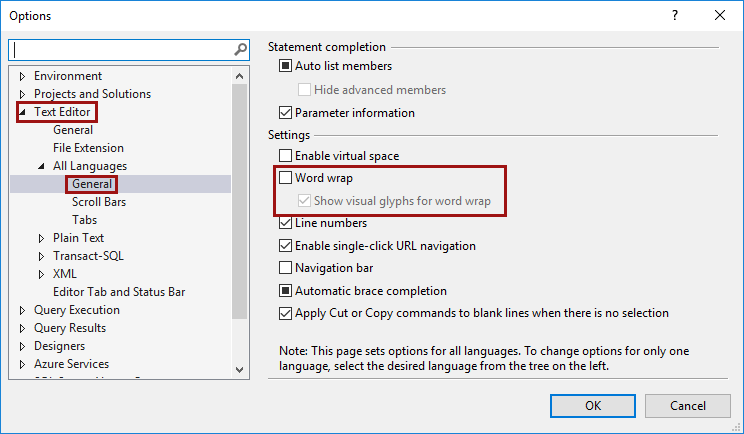Disable Line numbers checkbox

pos(286,223)
